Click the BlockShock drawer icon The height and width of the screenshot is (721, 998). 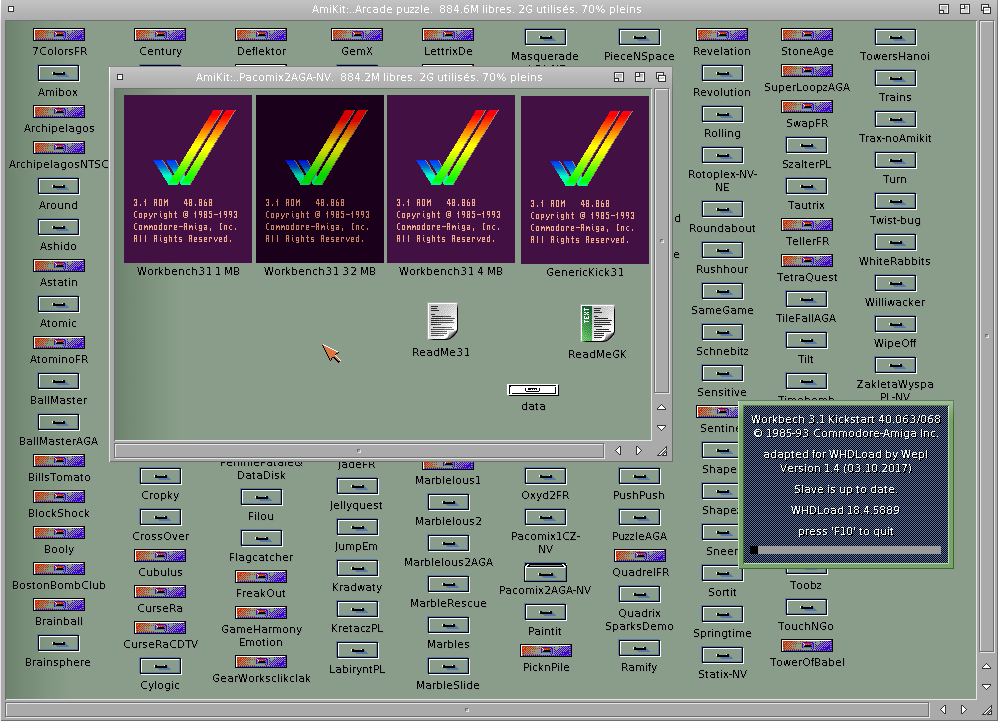[59, 496]
